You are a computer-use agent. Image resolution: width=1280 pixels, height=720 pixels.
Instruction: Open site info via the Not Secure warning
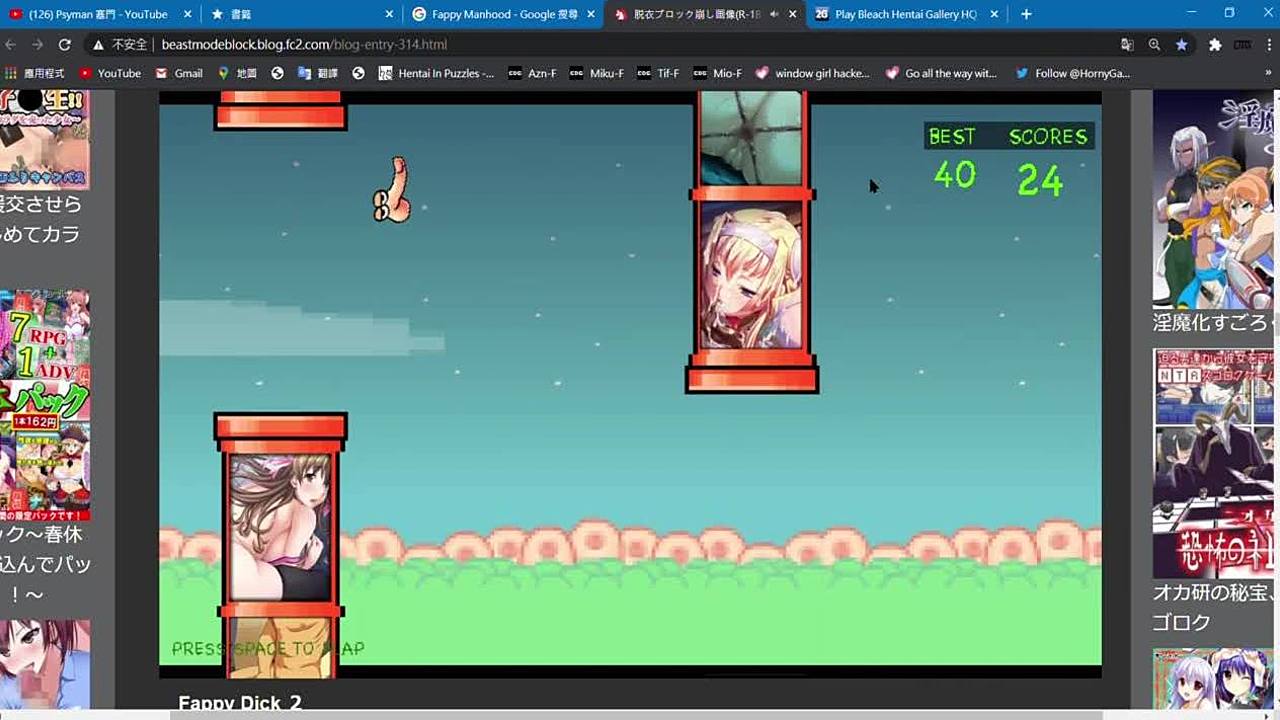120,45
